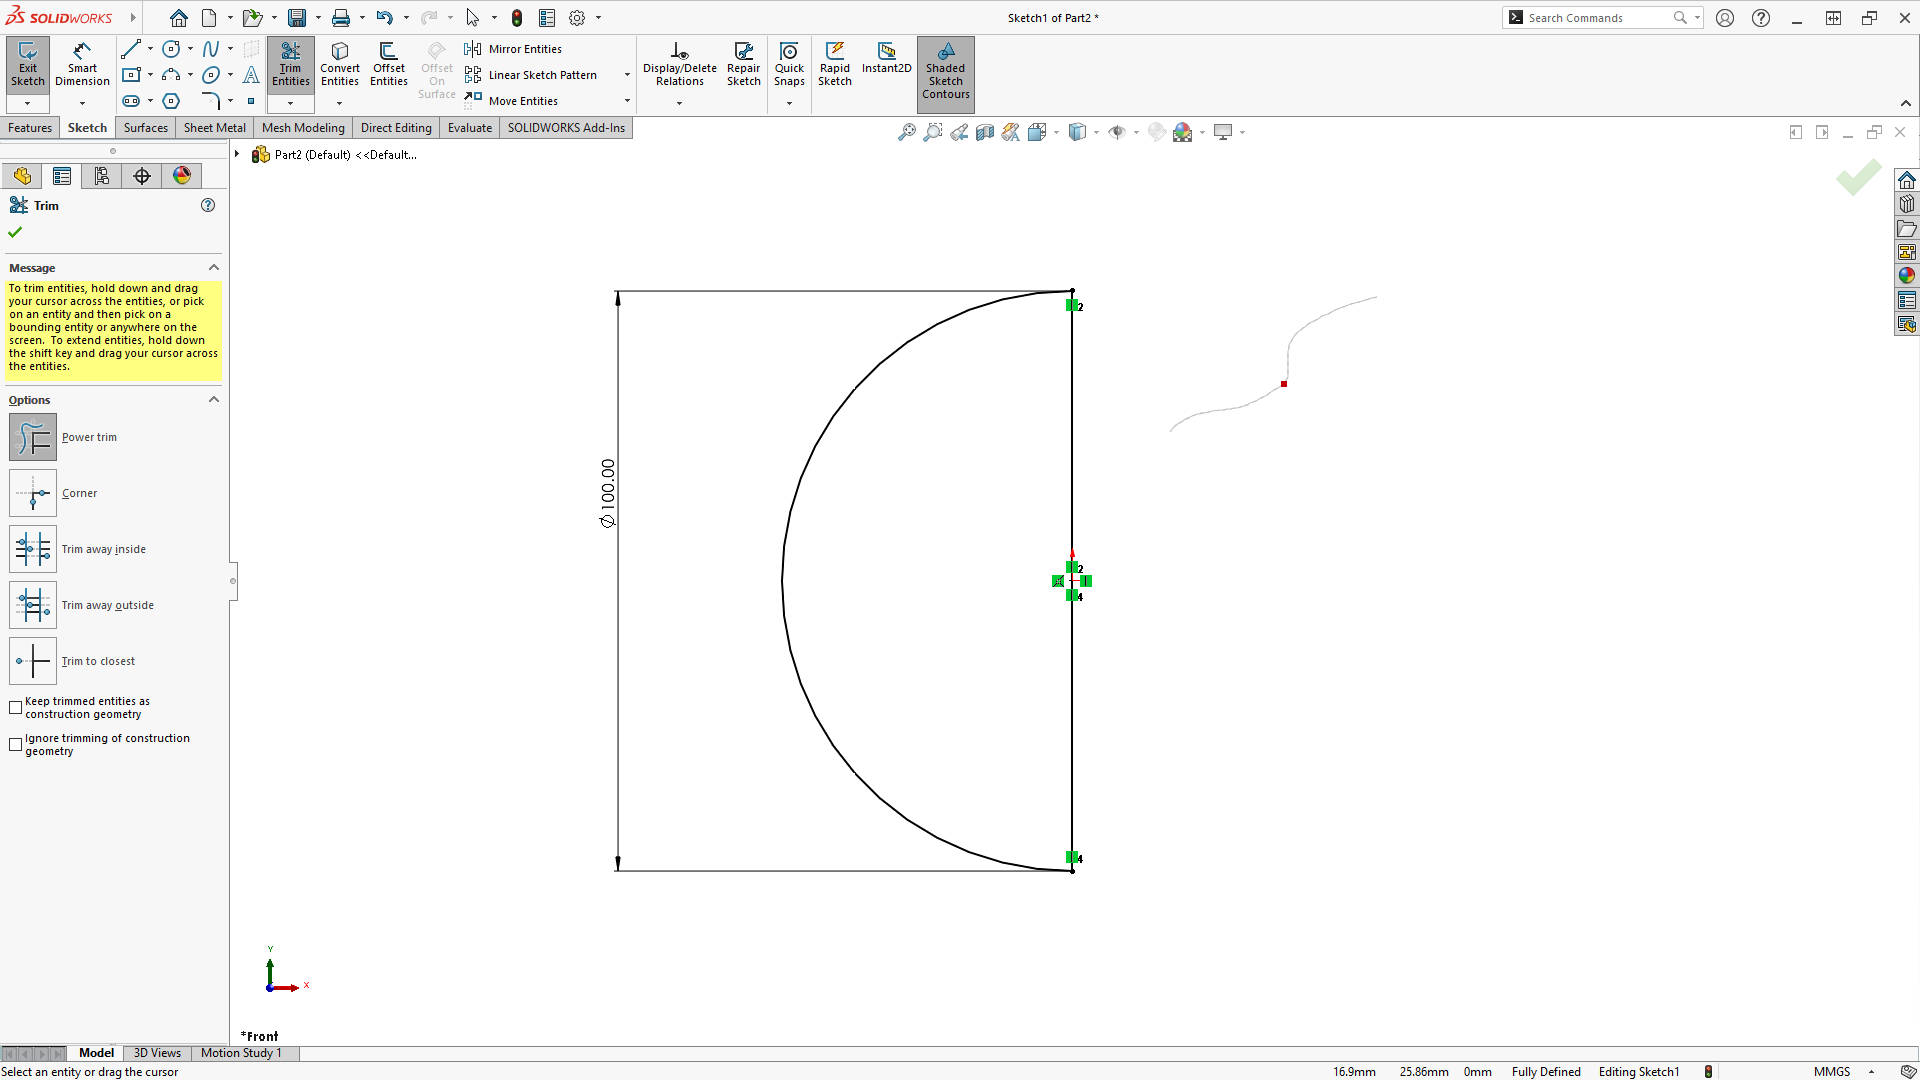Switch to the Evaluate tab

click(x=469, y=128)
